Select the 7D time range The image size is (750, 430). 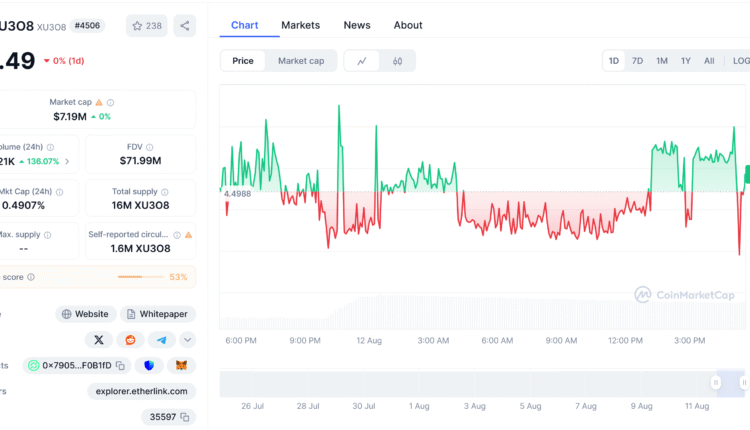637,61
